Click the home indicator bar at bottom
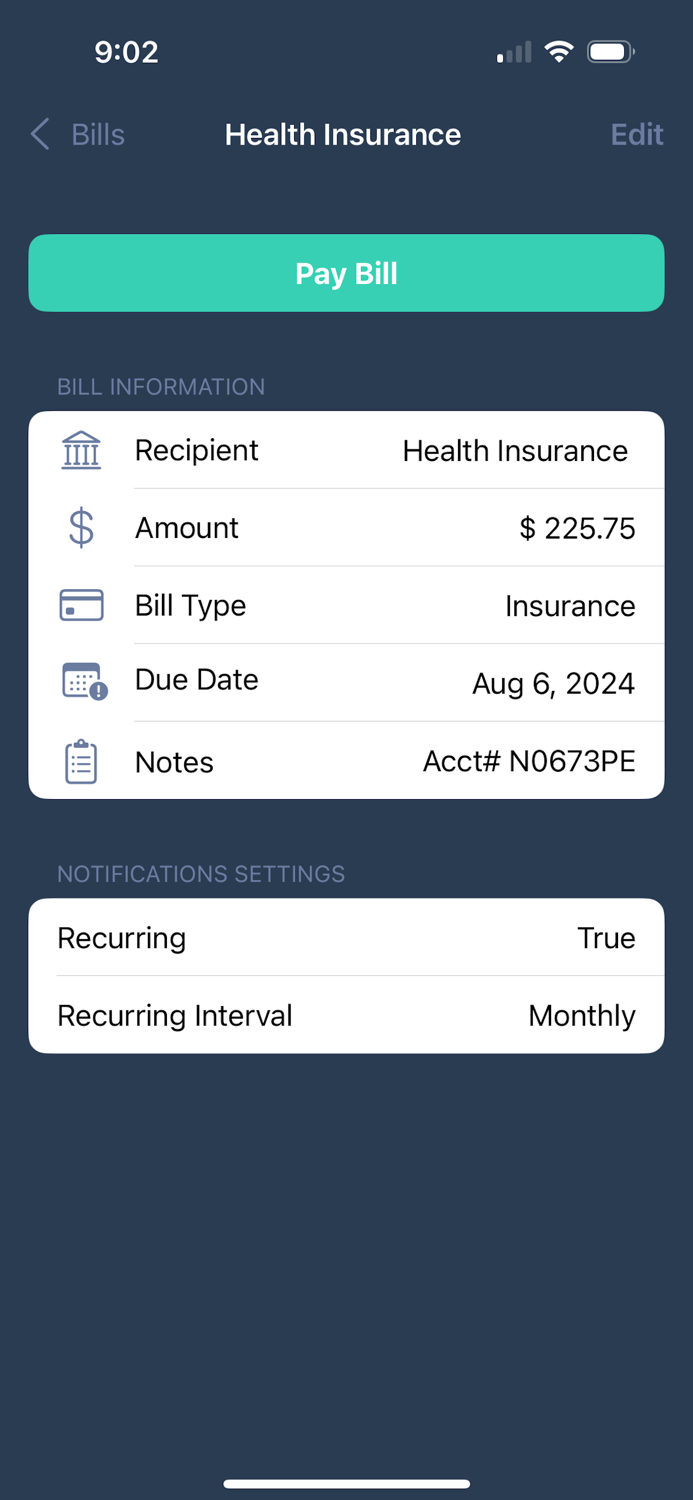Image resolution: width=693 pixels, height=1500 pixels. [x=346, y=1484]
